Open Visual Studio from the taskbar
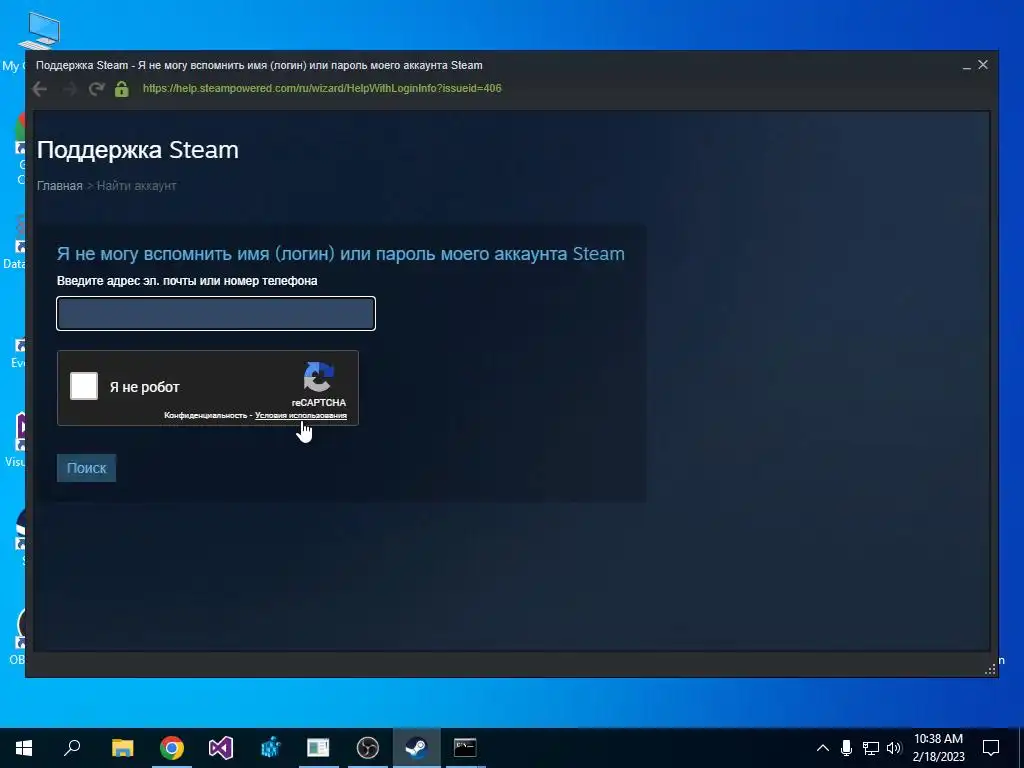The width and height of the screenshot is (1024, 768). [x=221, y=748]
